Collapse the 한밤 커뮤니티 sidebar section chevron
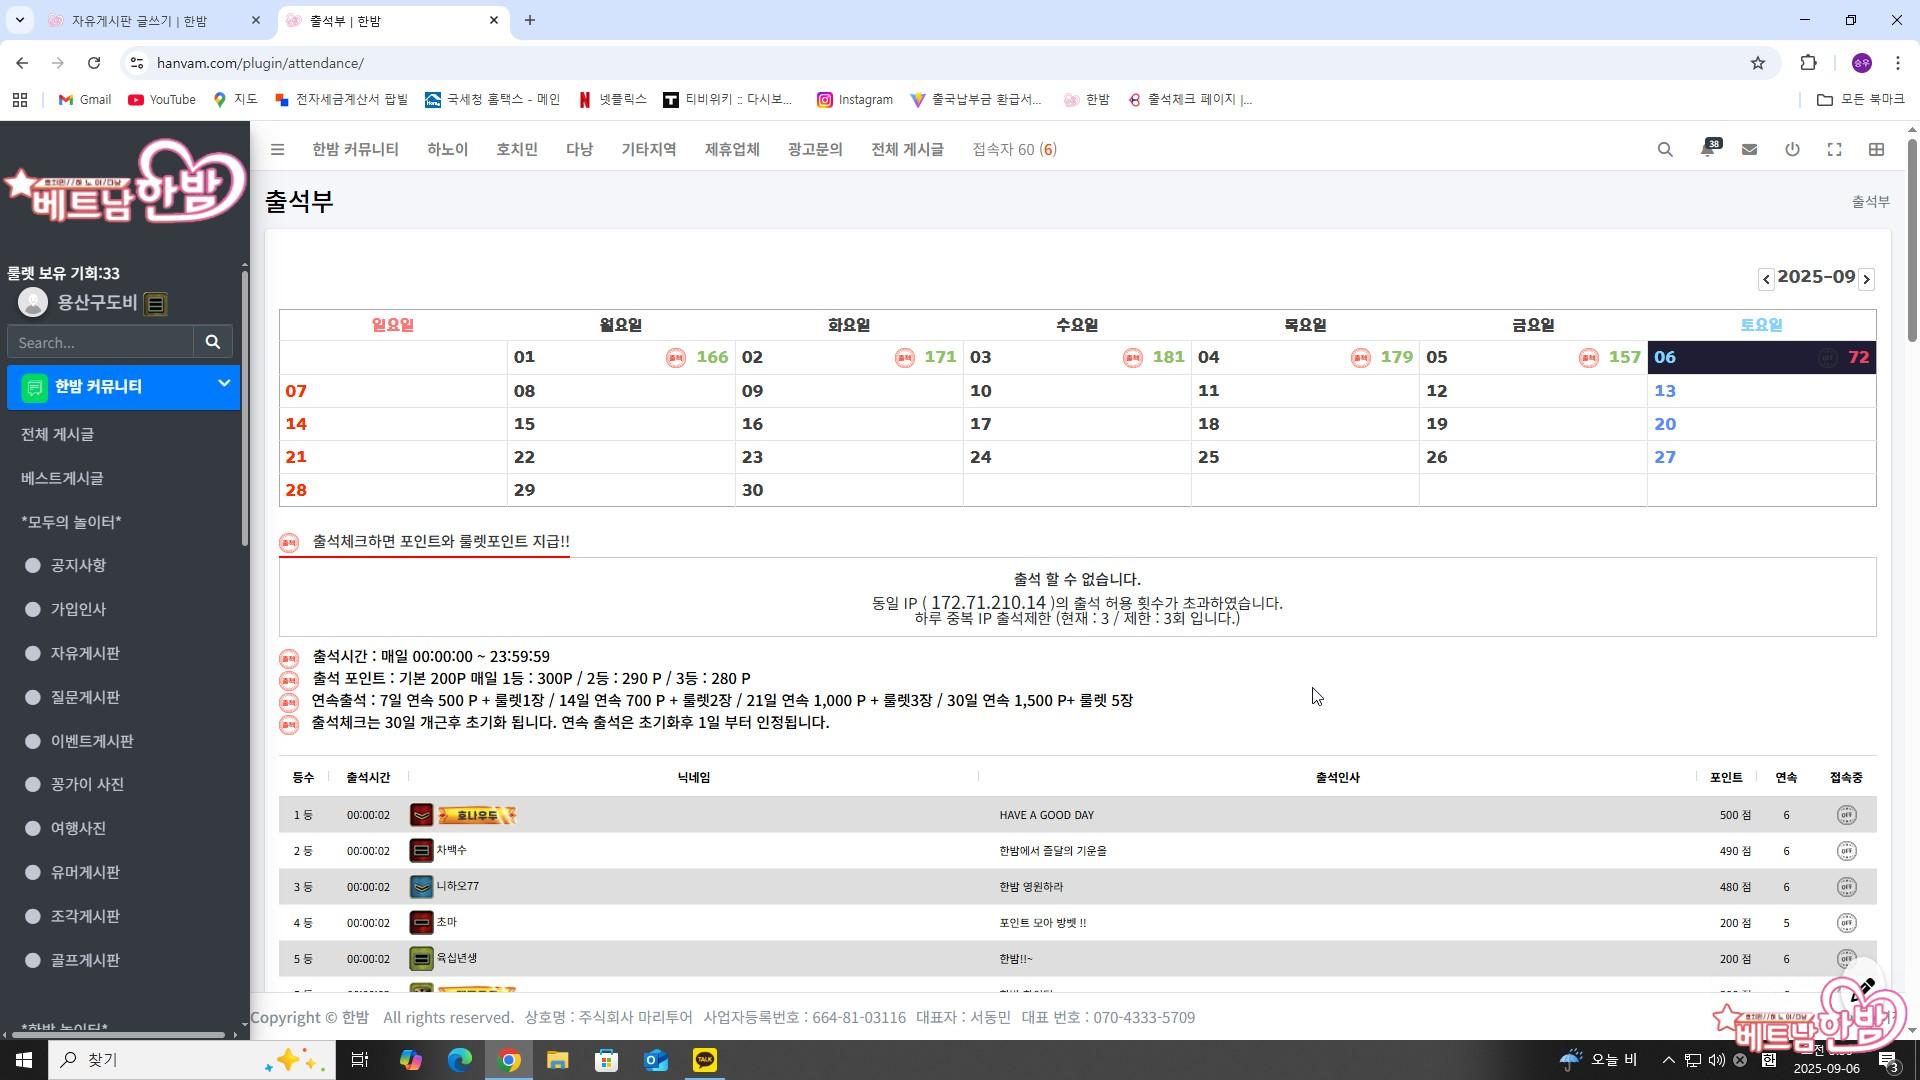This screenshot has width=1920, height=1080. [224, 384]
